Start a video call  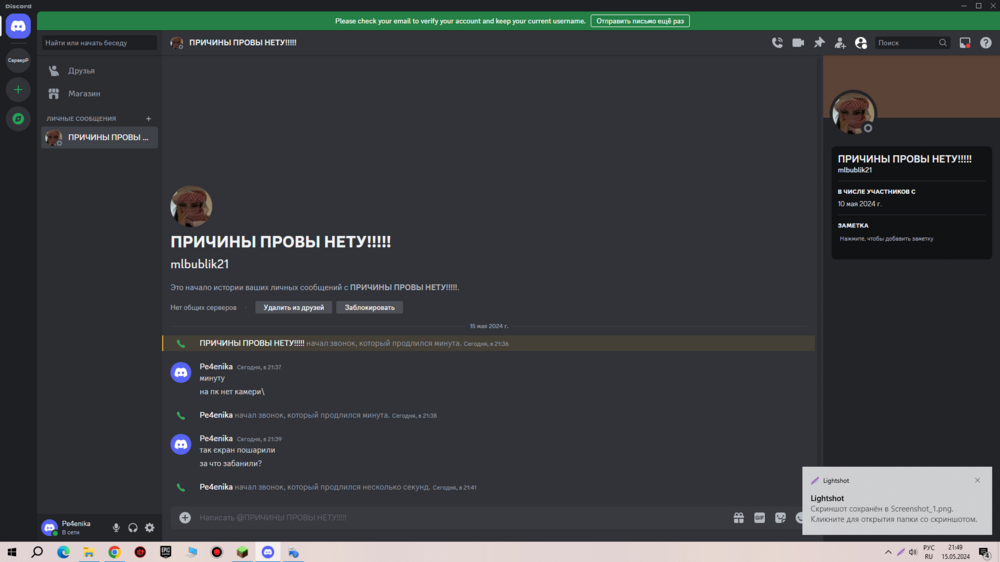[x=798, y=43]
